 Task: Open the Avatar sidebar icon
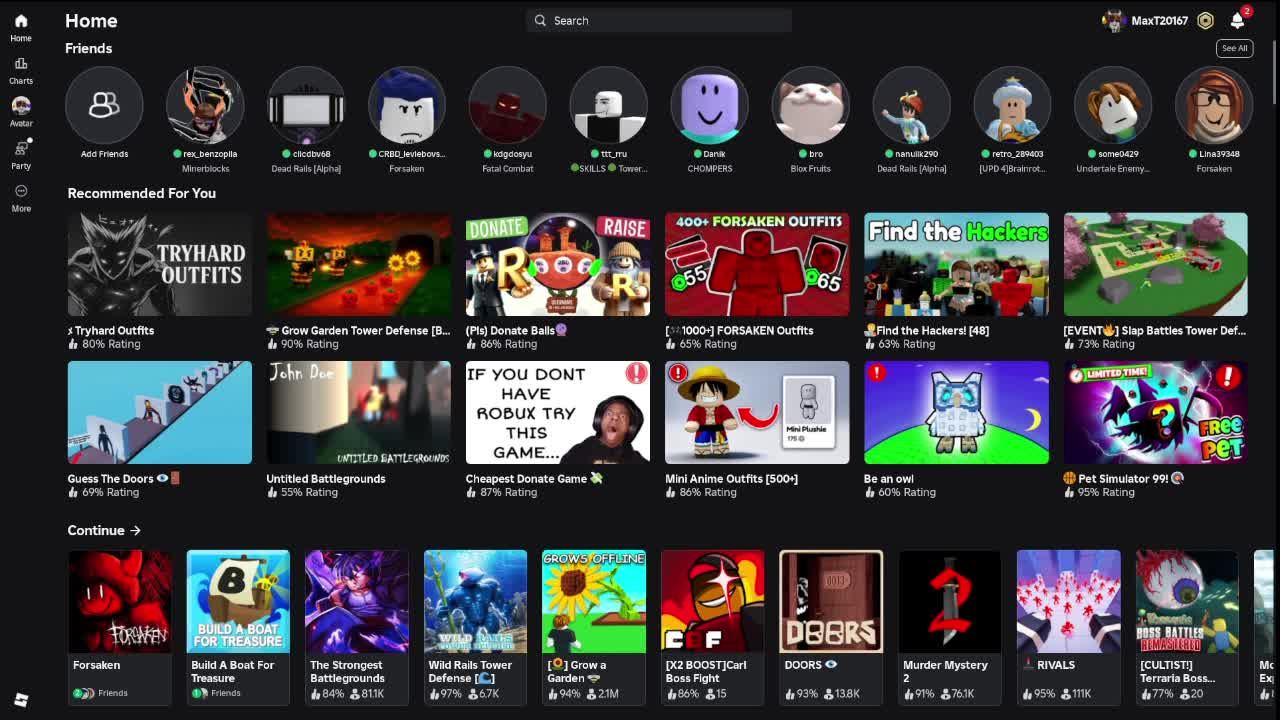coord(21,111)
